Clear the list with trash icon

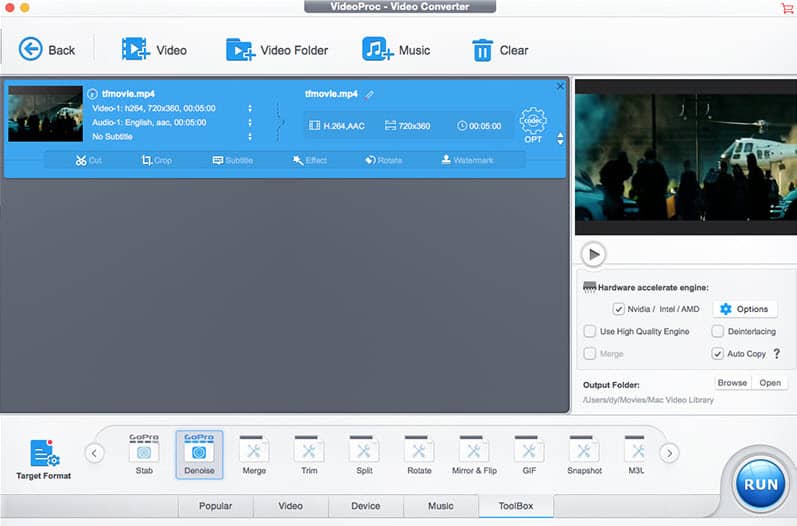pos(500,50)
